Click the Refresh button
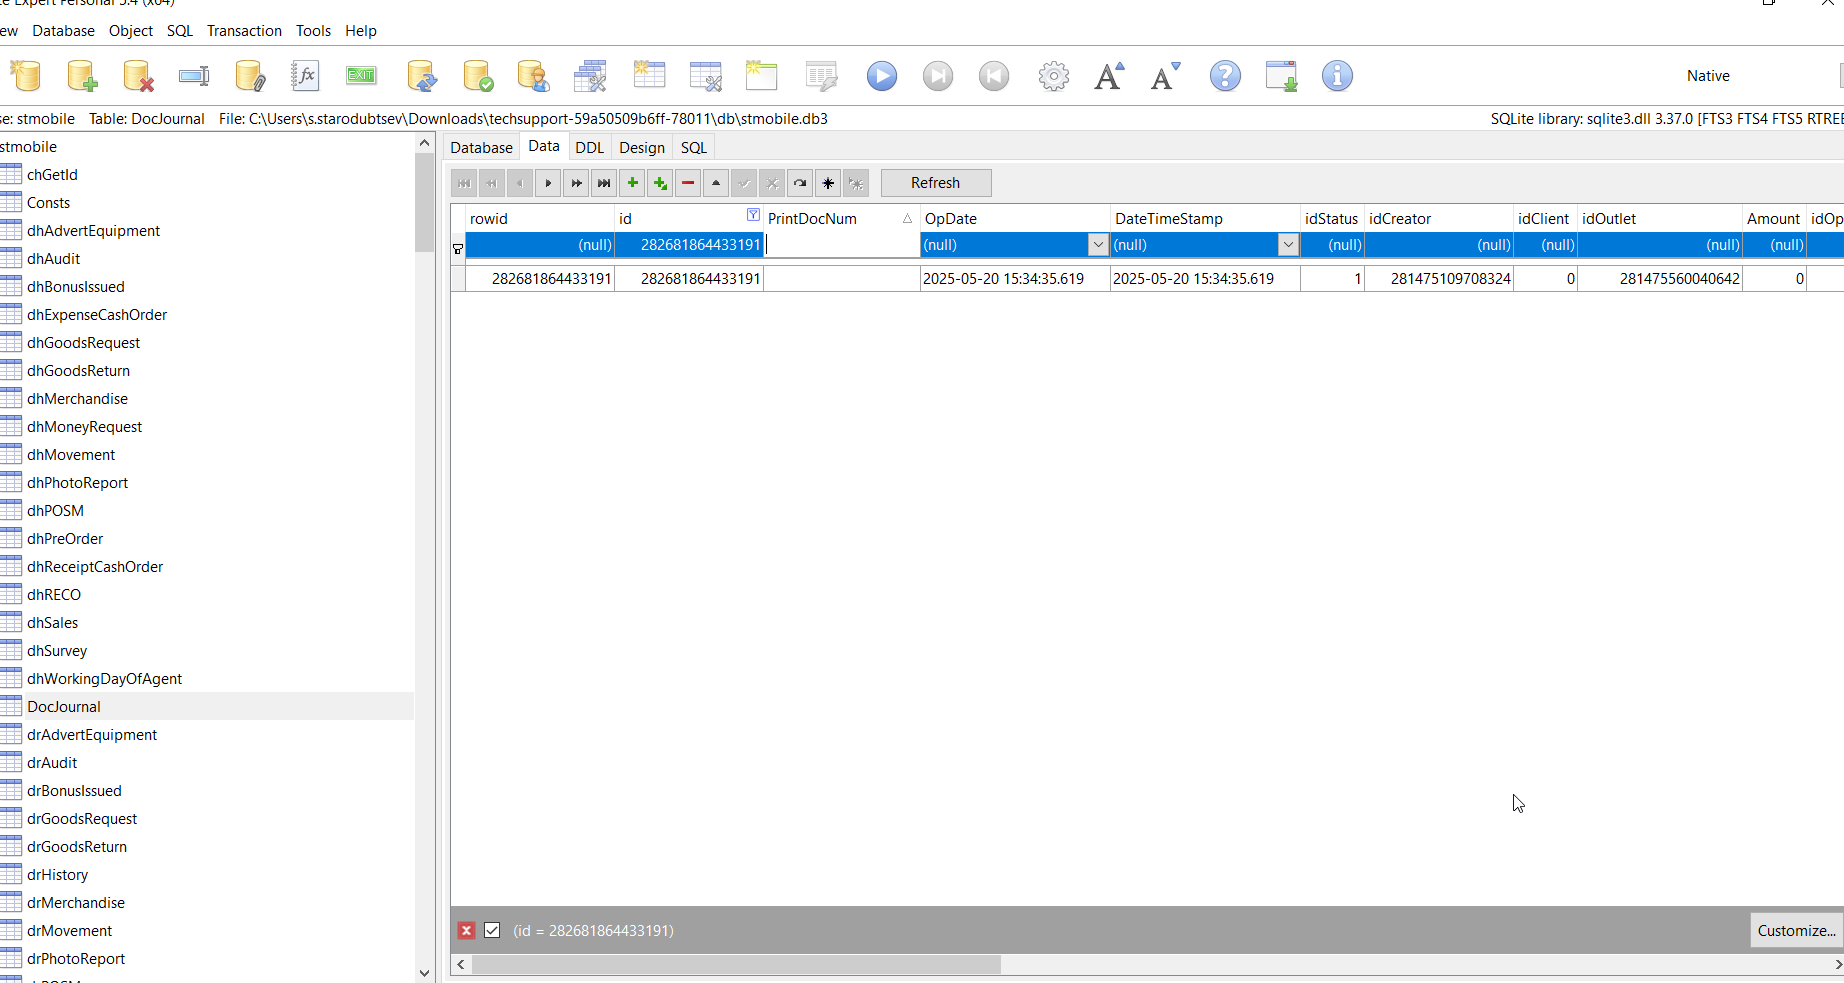Viewport: 1844px width, 983px height. tap(936, 183)
